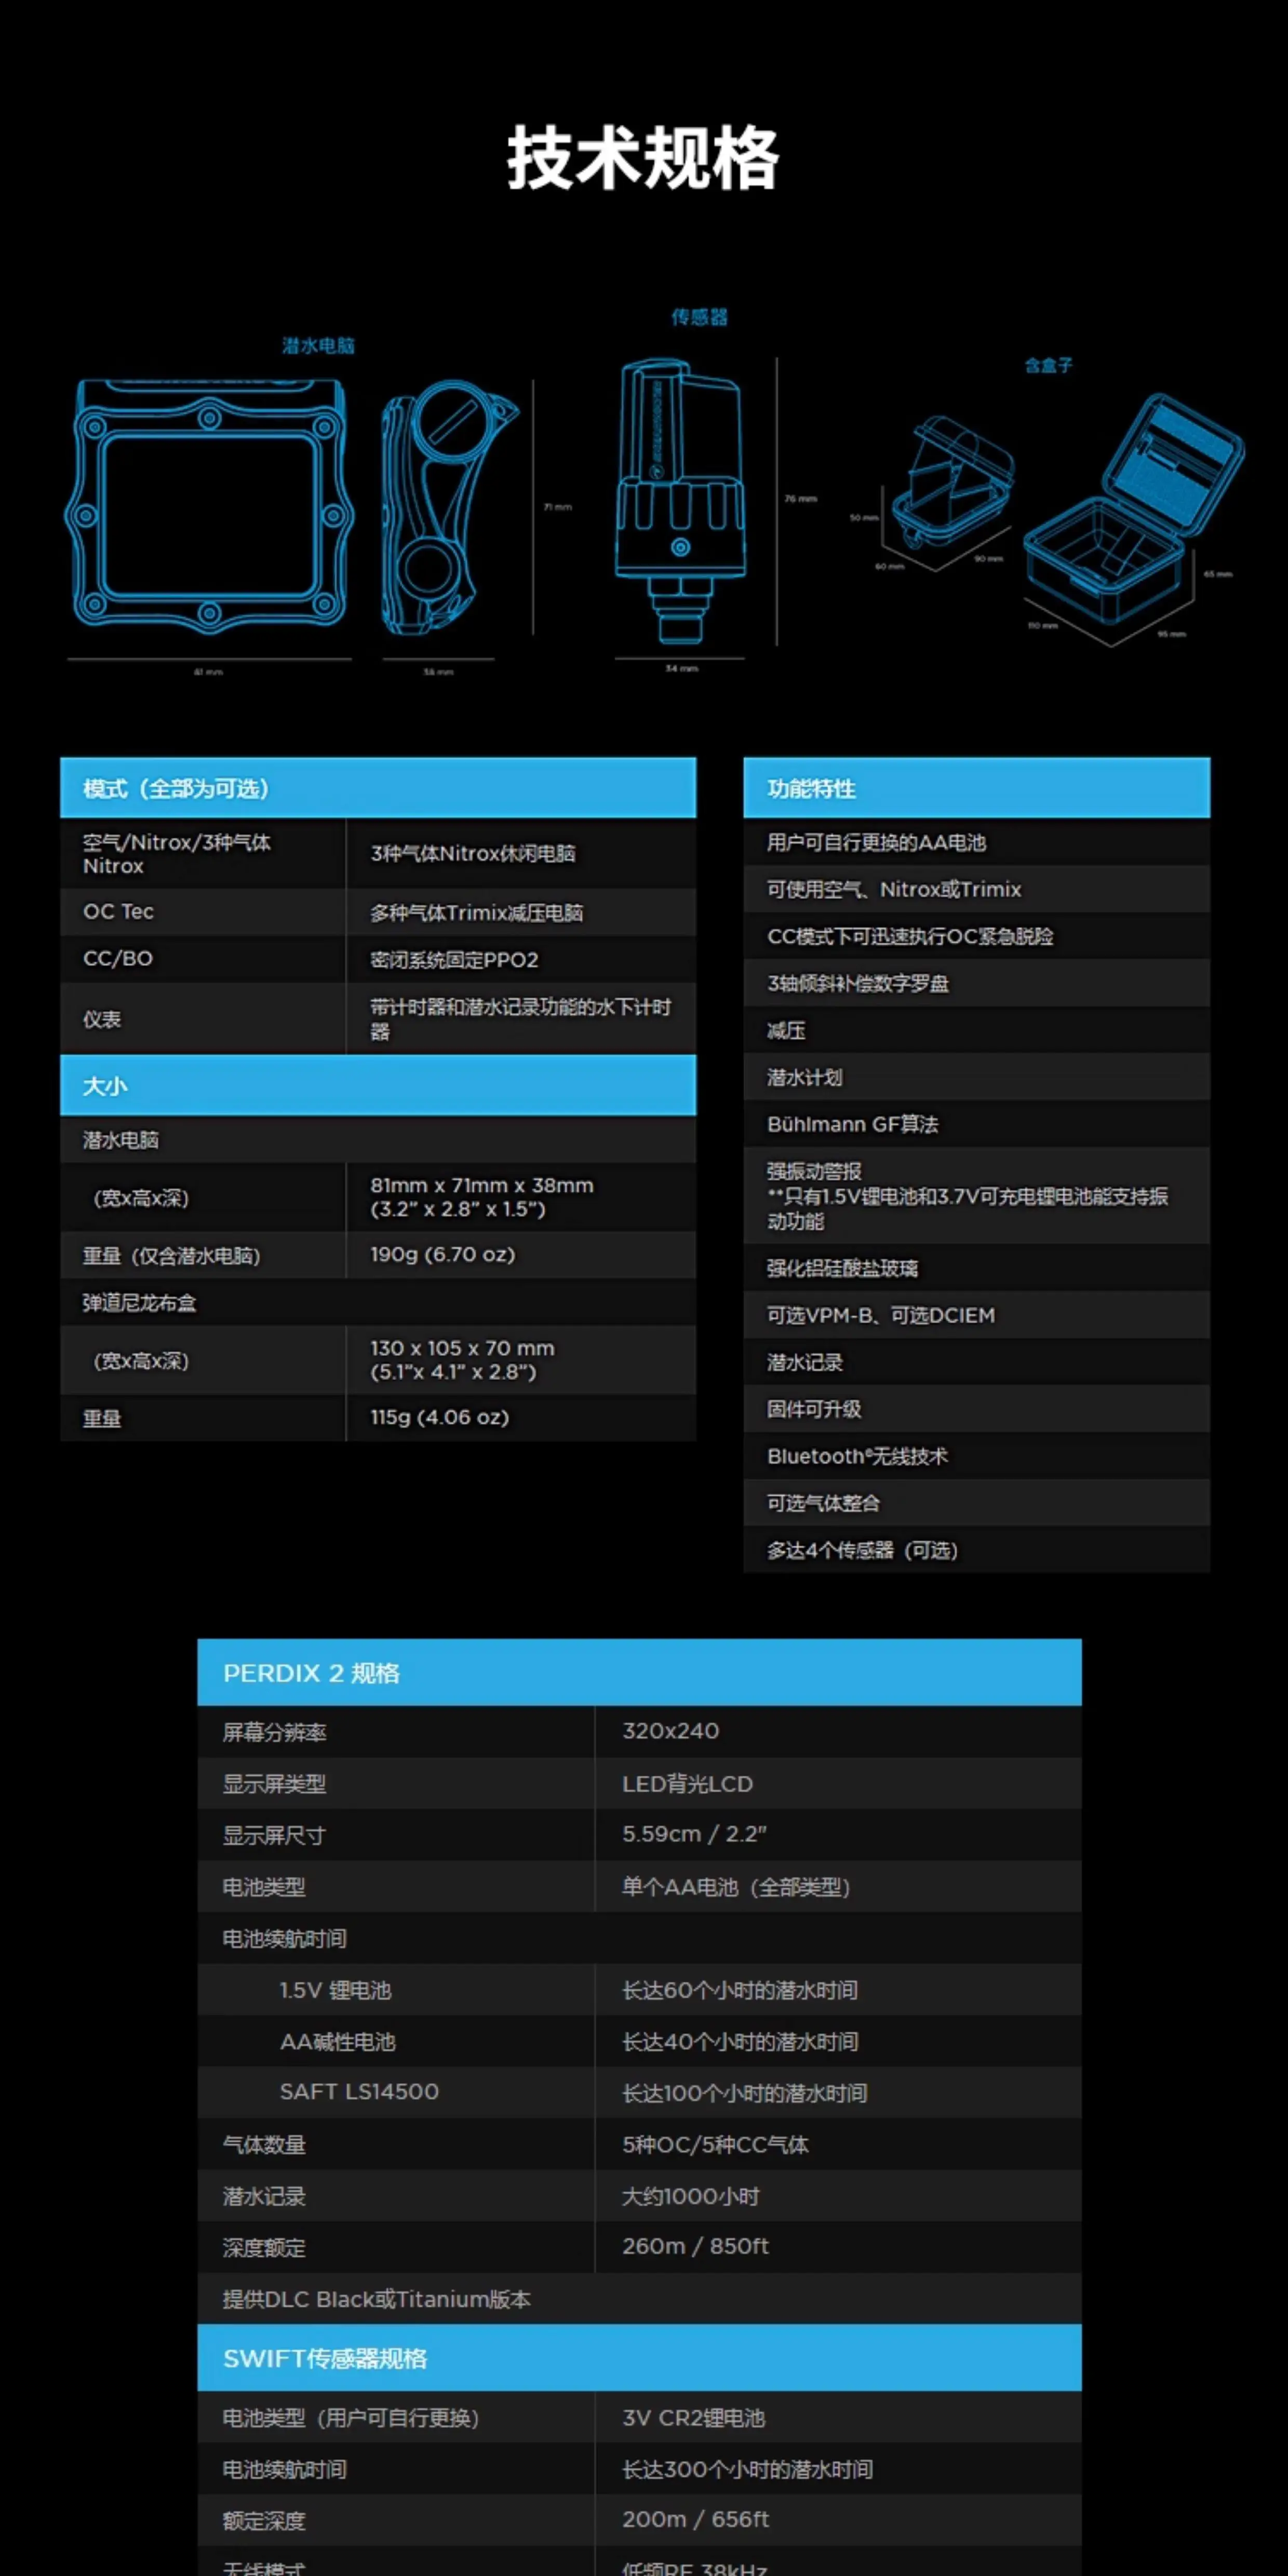Screen dimensions: 1288x2576
Task: Click the 含盒子 diagram label
Action: tap(1048, 366)
